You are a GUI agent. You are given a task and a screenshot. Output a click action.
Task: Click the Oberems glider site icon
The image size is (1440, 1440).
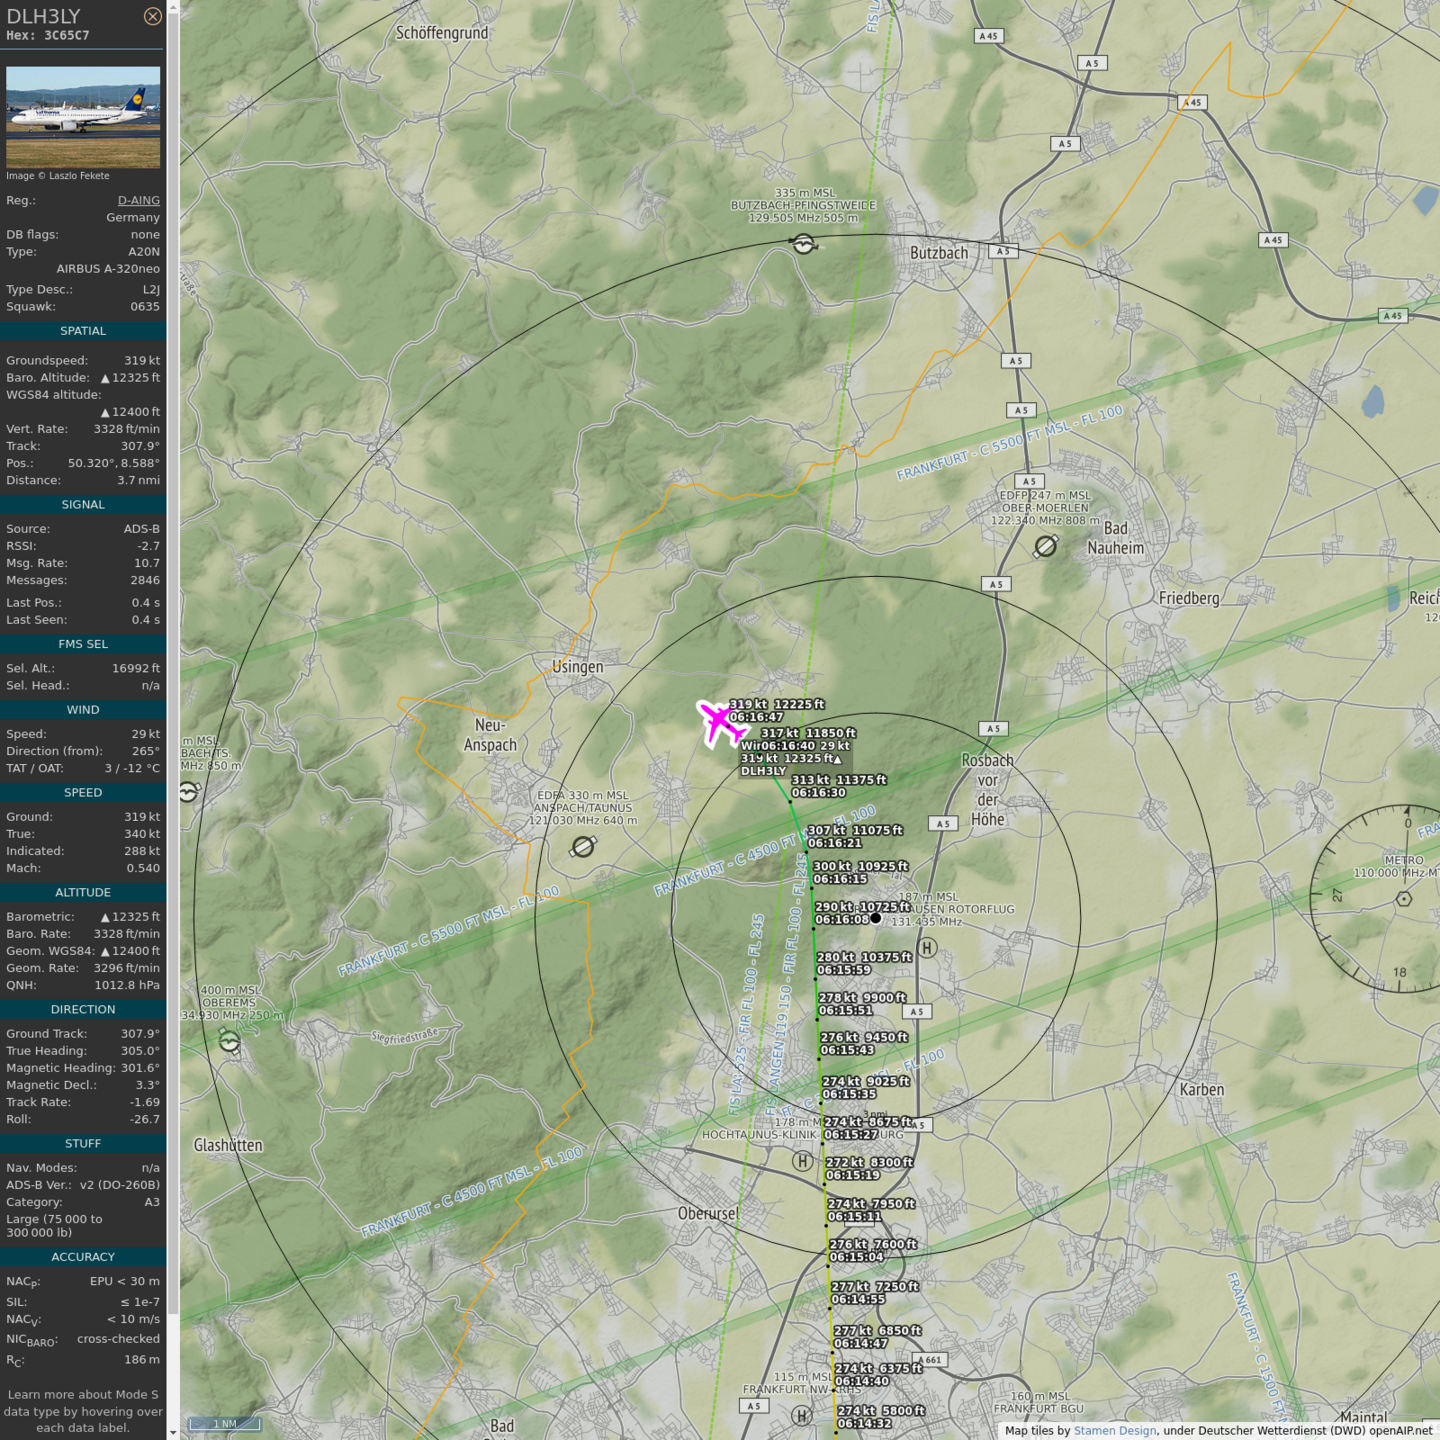(229, 1042)
